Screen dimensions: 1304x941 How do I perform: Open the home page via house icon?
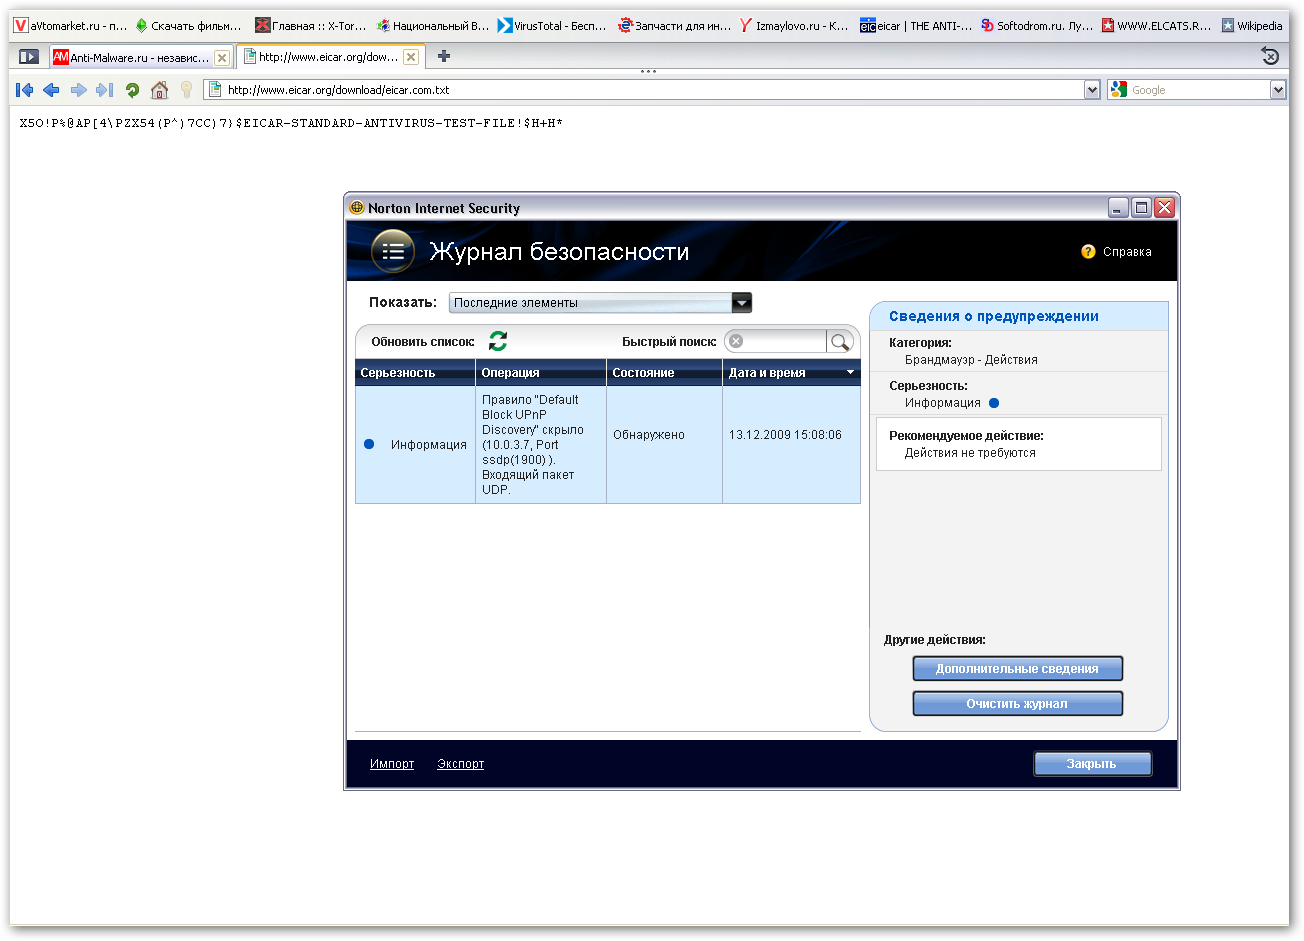click(159, 90)
